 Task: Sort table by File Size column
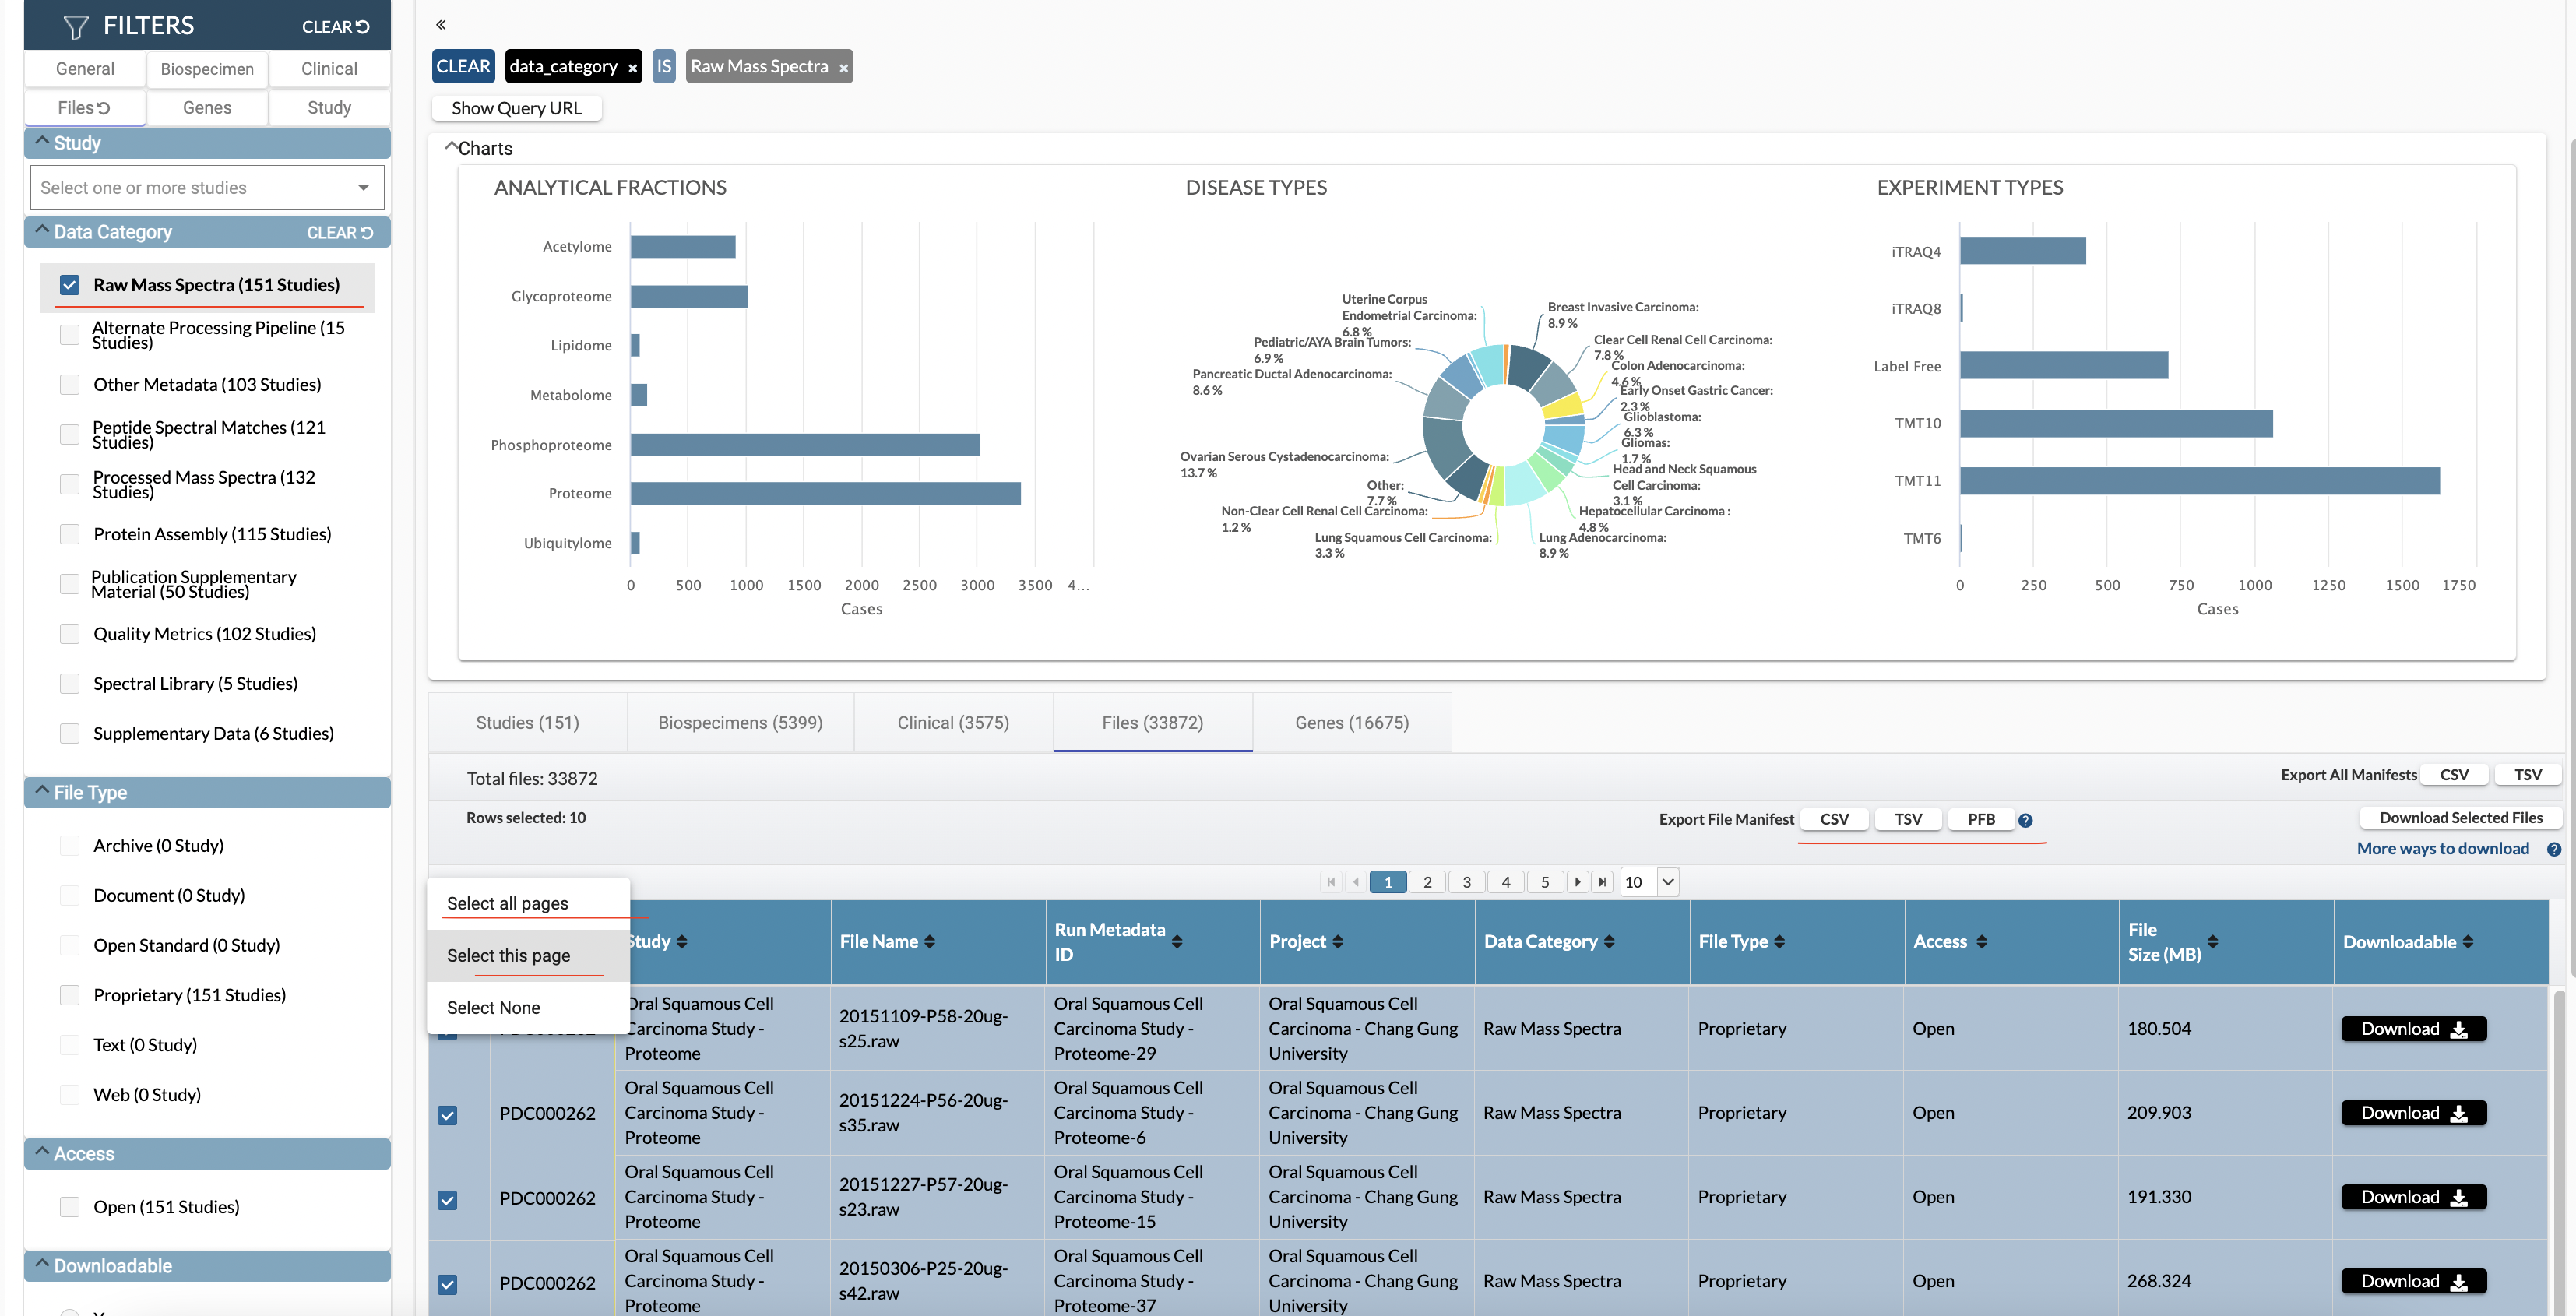click(2212, 942)
